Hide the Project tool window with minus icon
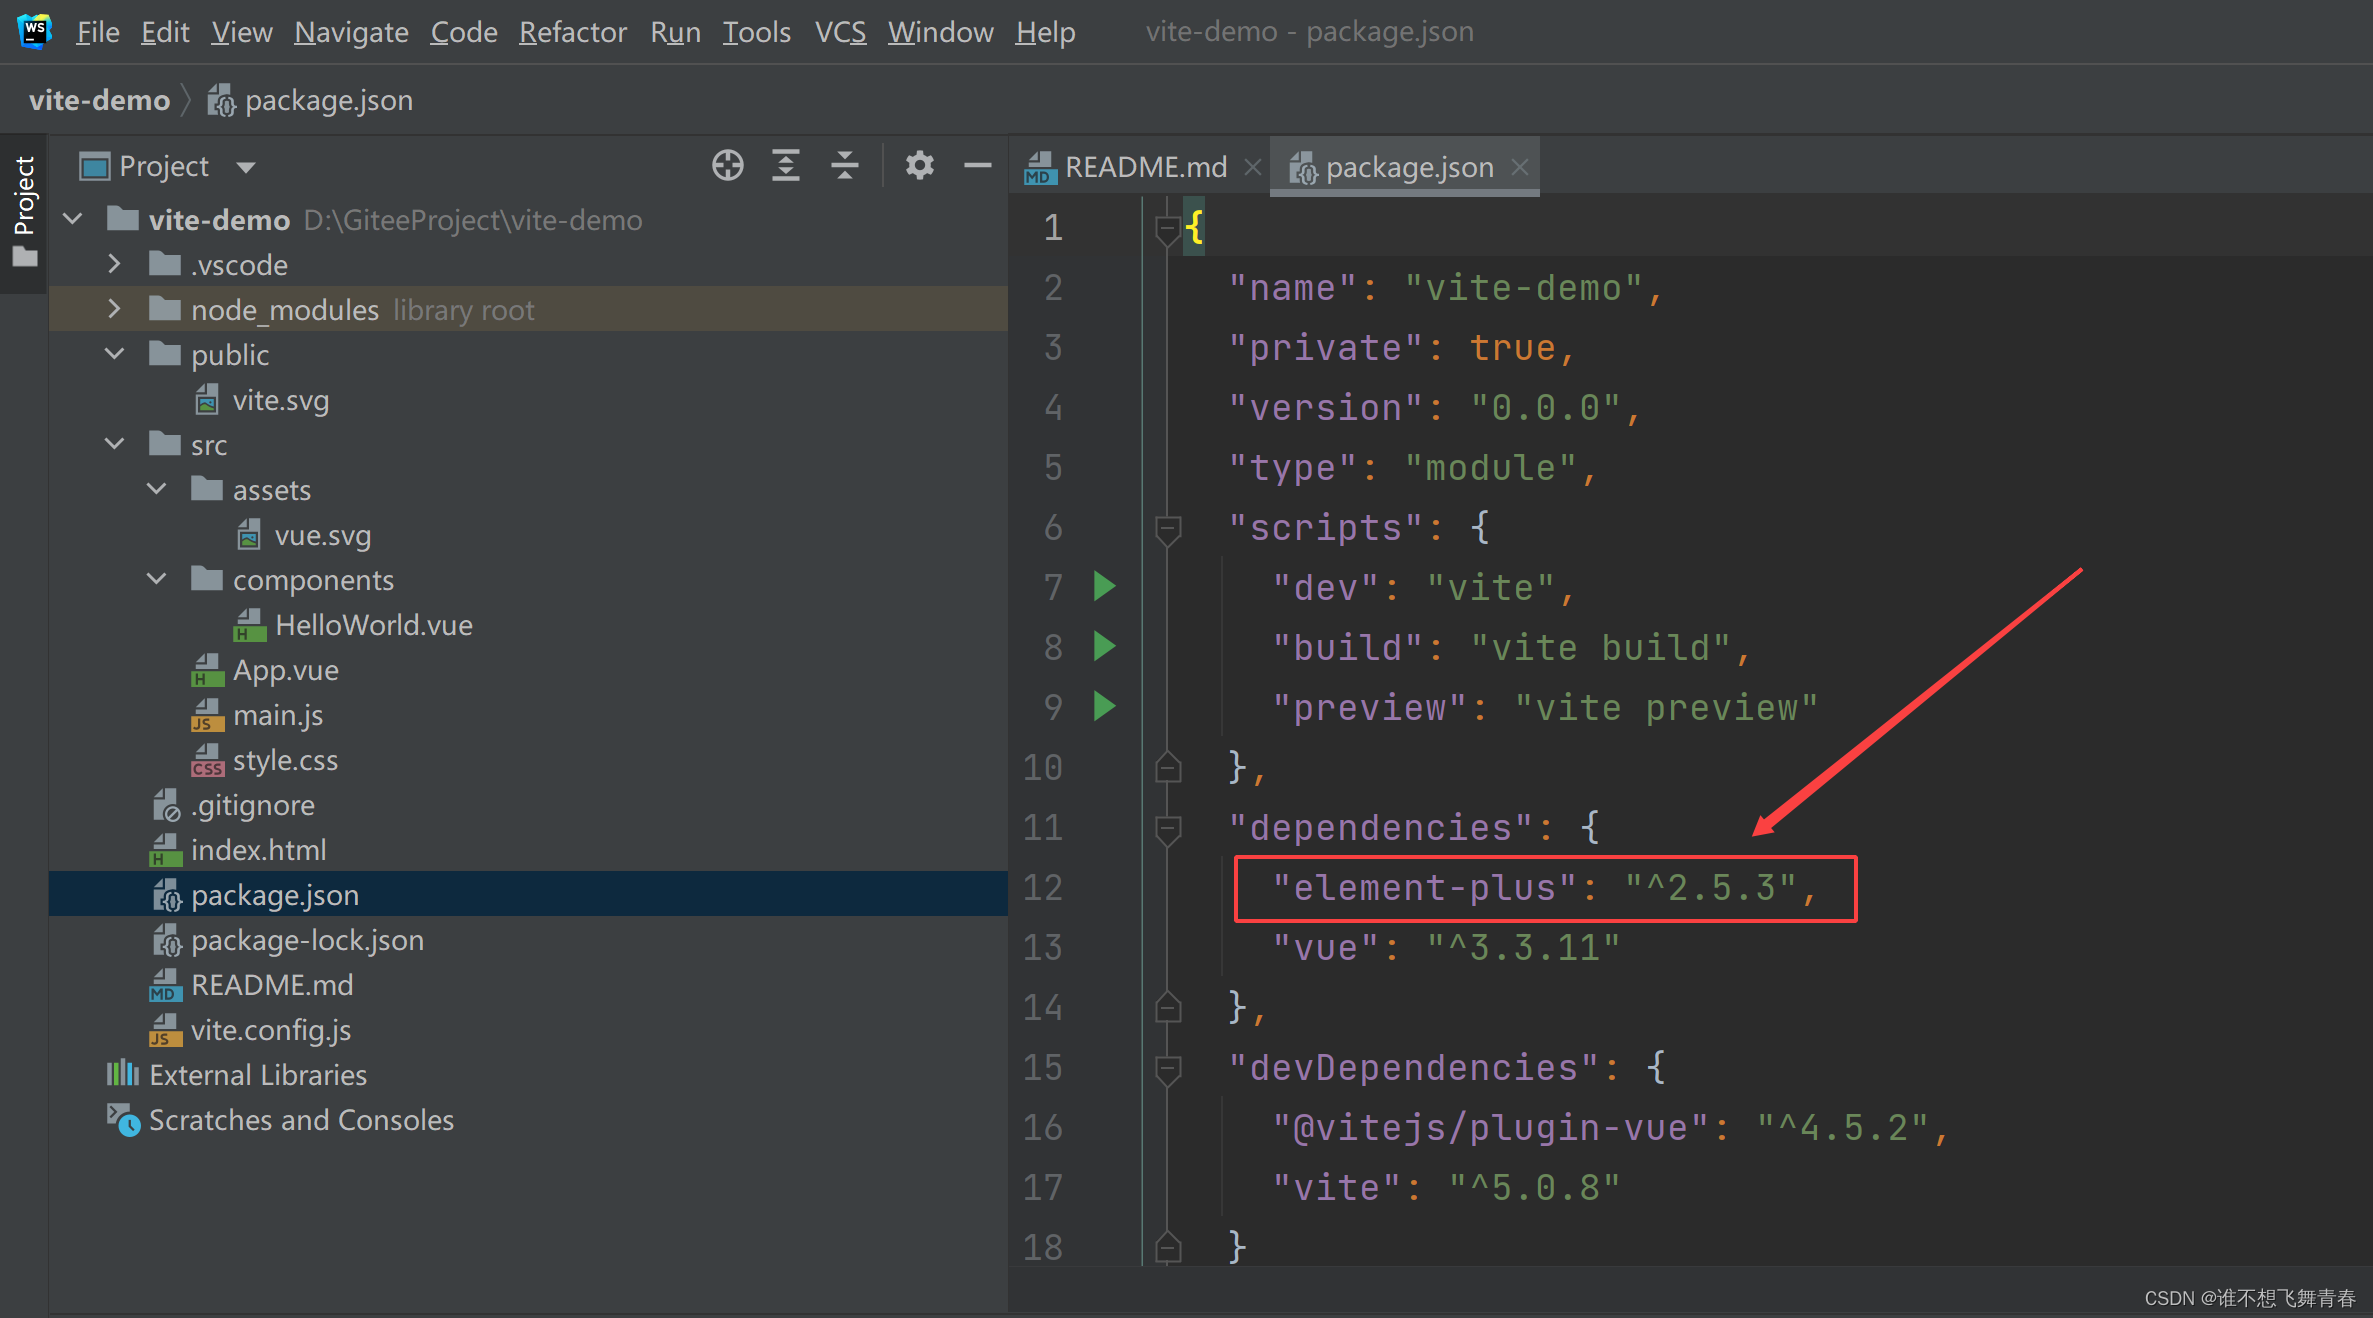The image size is (2373, 1318). pyautogui.click(x=977, y=165)
